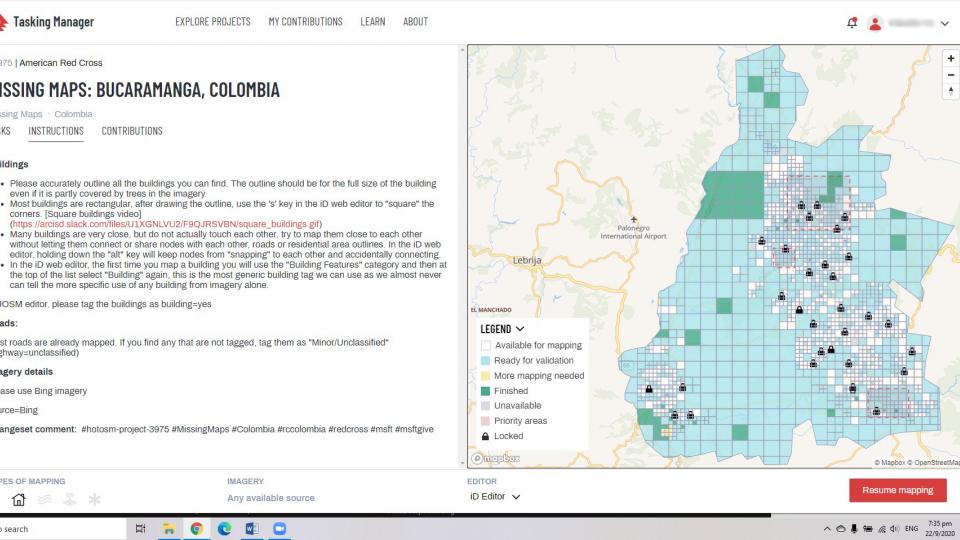Collapse the map Legend panel
Image resolution: width=960 pixels, height=540 pixels.
point(520,329)
